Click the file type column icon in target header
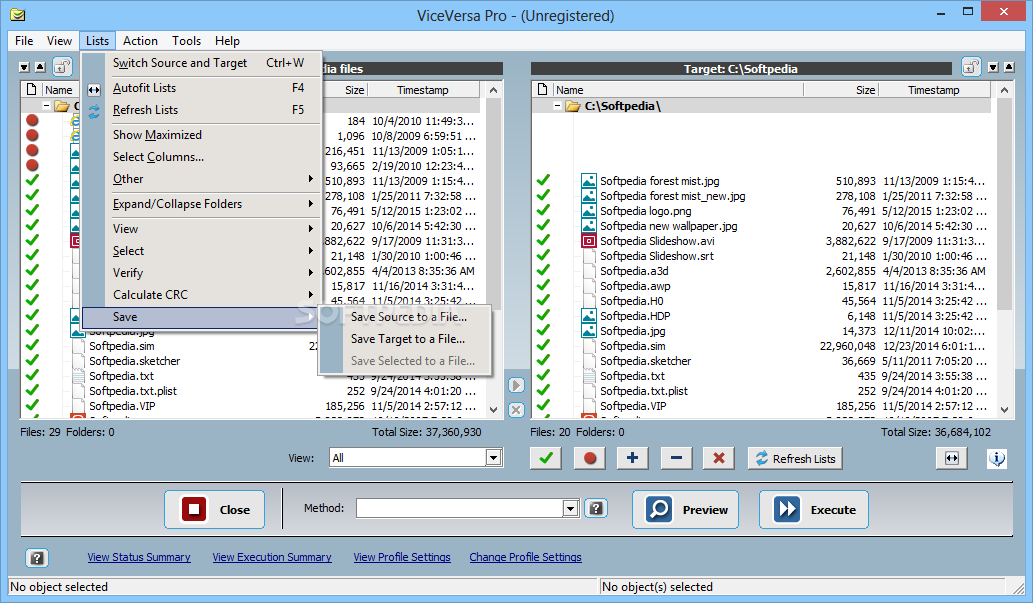This screenshot has height=603, width=1033. pos(542,90)
